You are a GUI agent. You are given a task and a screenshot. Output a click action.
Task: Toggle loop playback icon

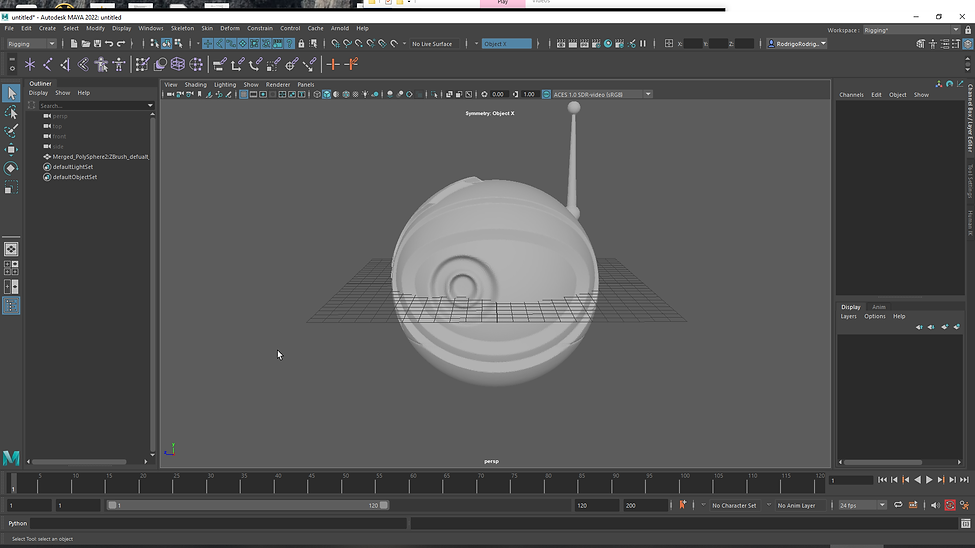point(899,505)
